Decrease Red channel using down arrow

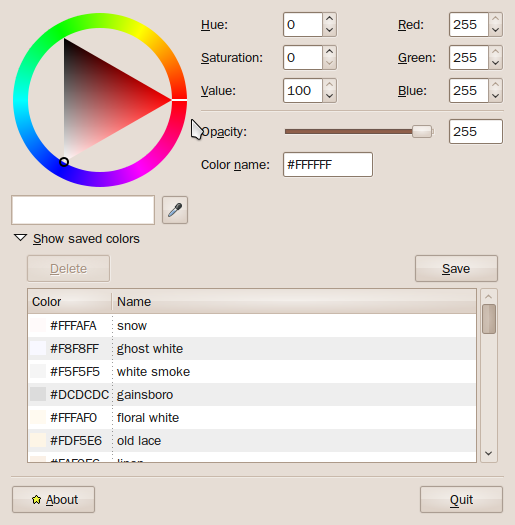pos(495,30)
